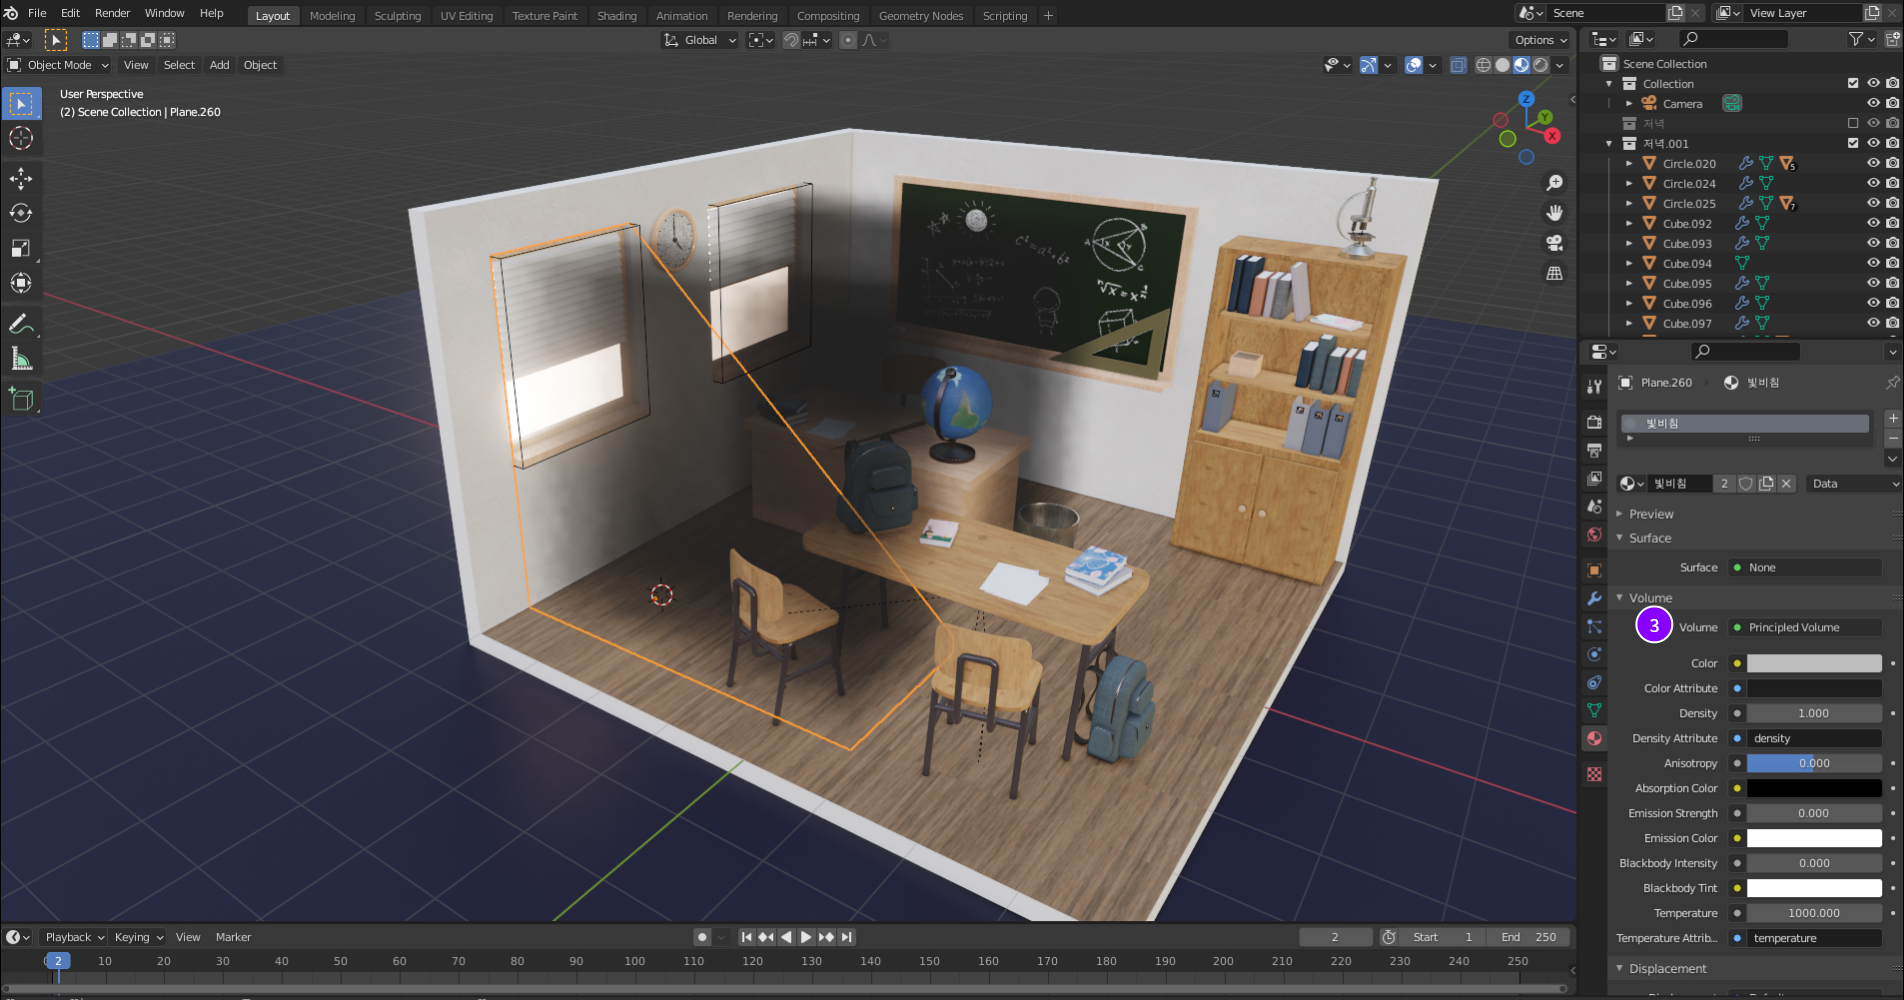Remove the material slot with minus
Image resolution: width=1904 pixels, height=1000 pixels.
(x=1892, y=438)
